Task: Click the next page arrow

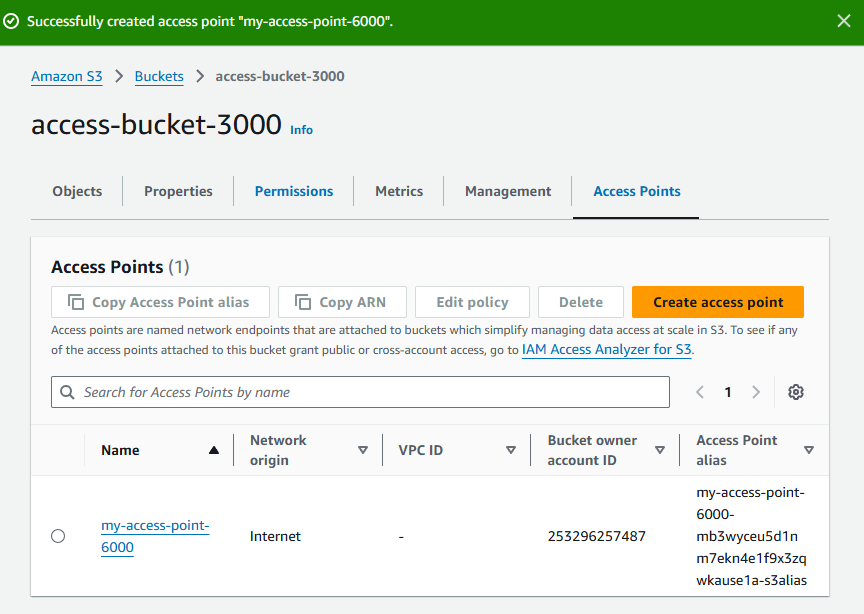Action: pyautogui.click(x=756, y=392)
